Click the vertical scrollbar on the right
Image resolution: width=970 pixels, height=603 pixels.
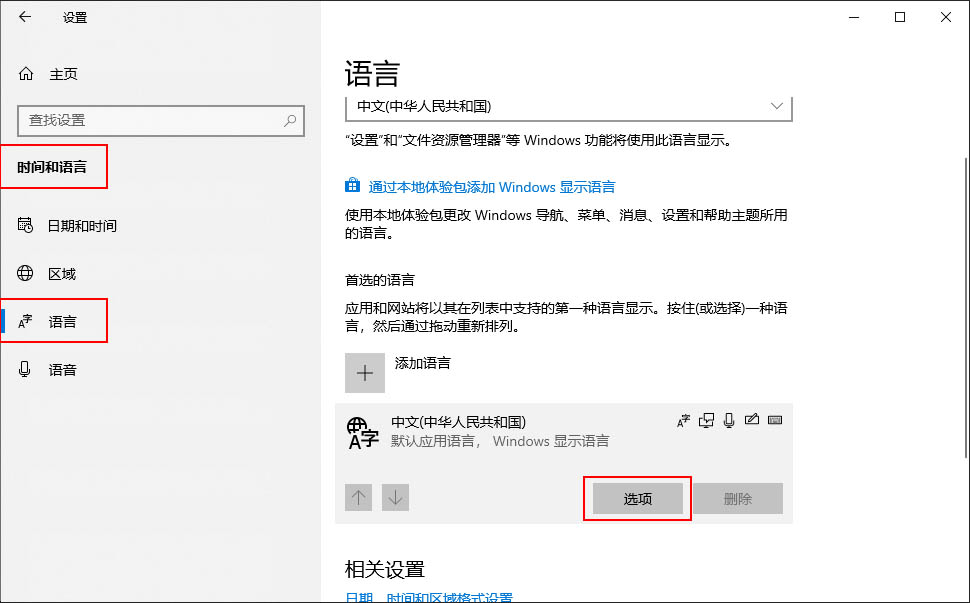[x=966, y=307]
